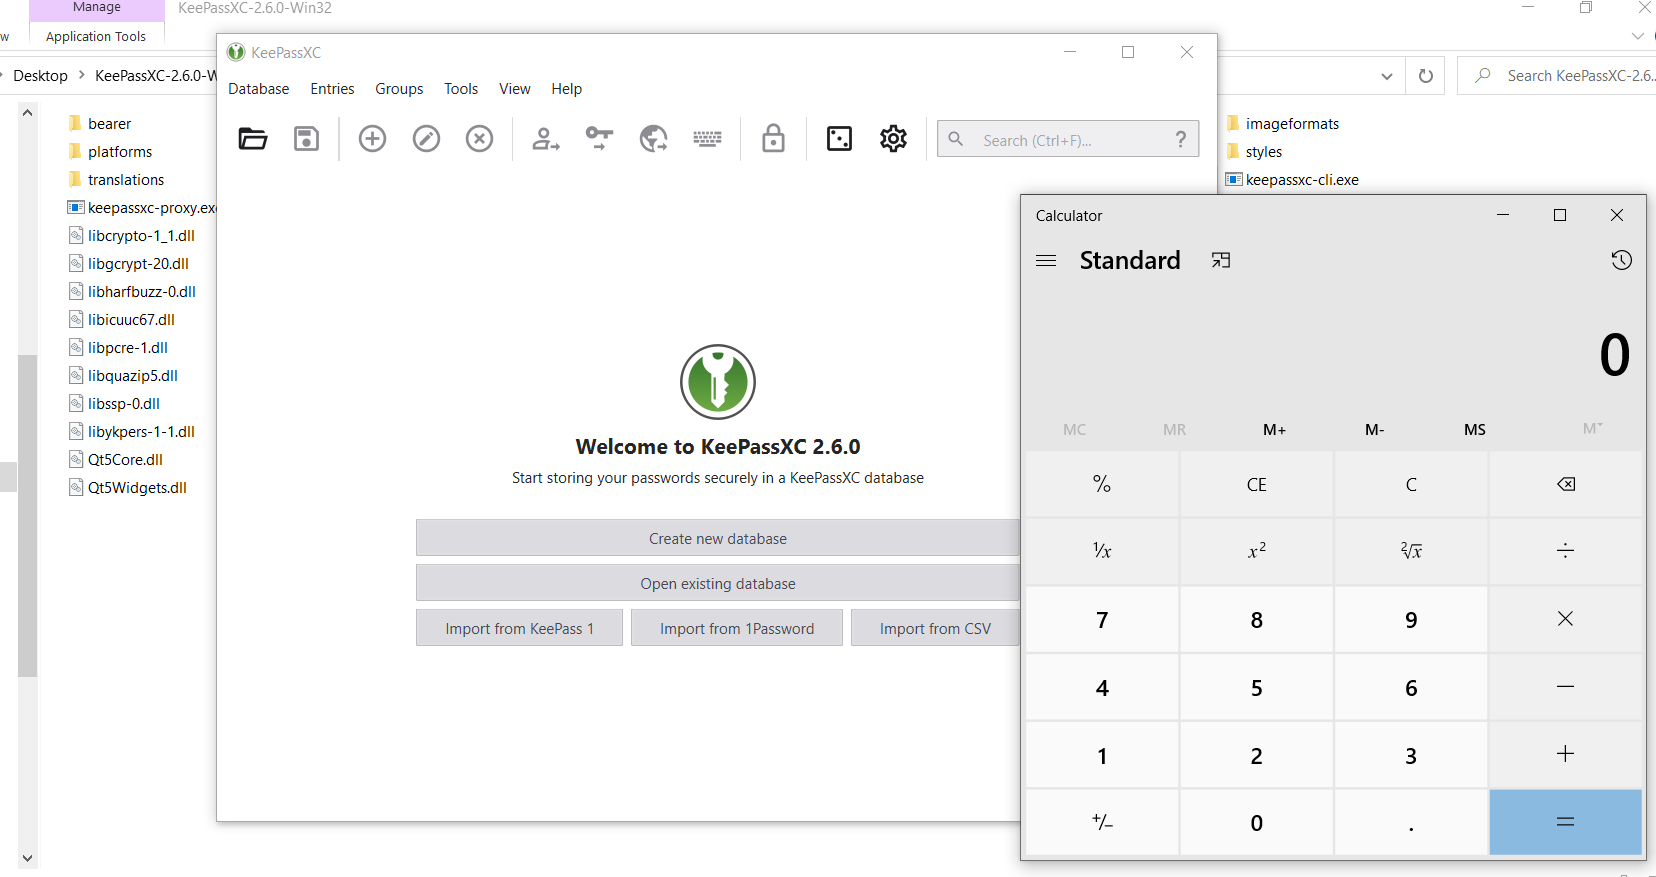1656x877 pixels.
Task: Click Calculator equals button
Action: pos(1565,822)
